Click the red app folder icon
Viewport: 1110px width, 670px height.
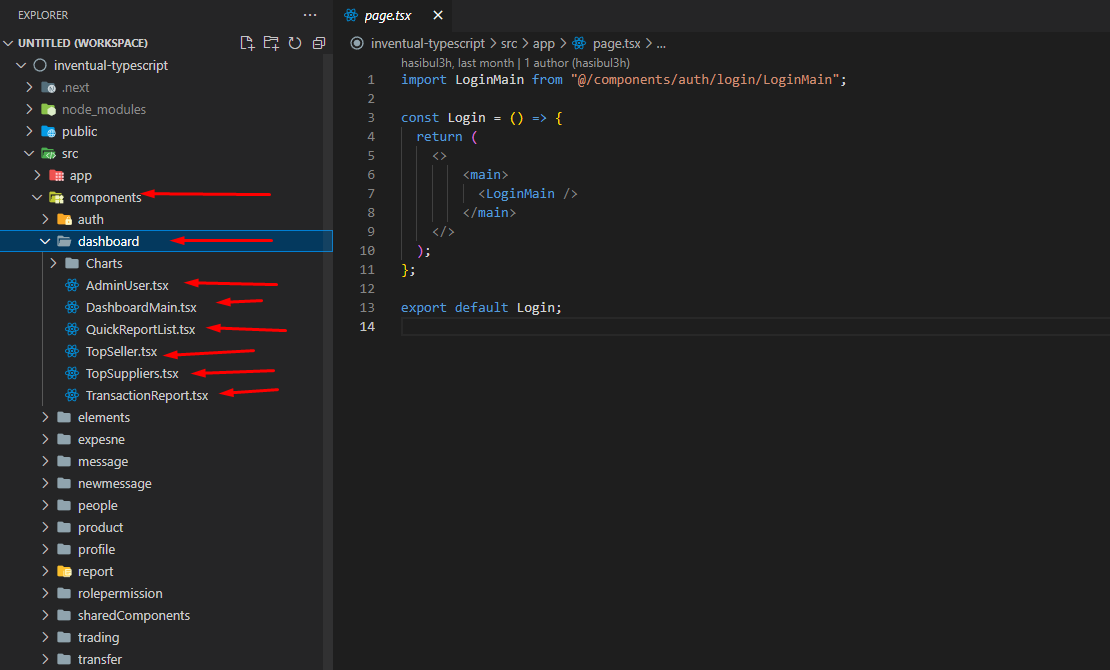57,176
